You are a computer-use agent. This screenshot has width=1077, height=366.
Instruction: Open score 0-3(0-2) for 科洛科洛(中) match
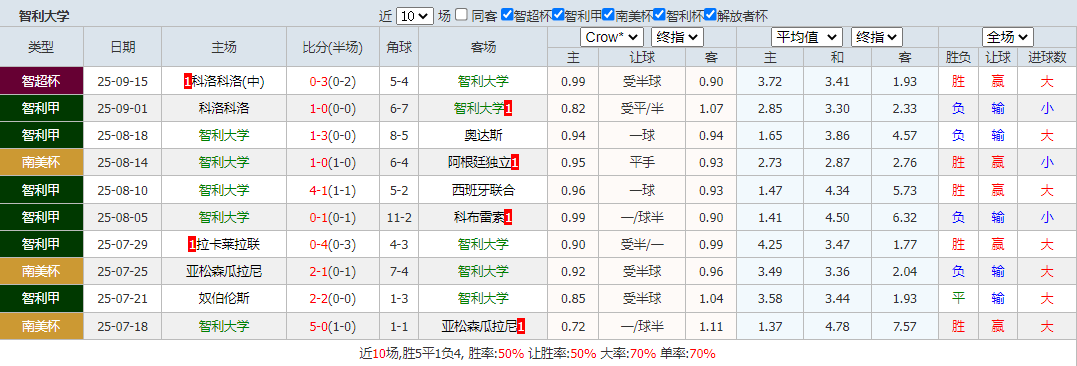click(333, 82)
